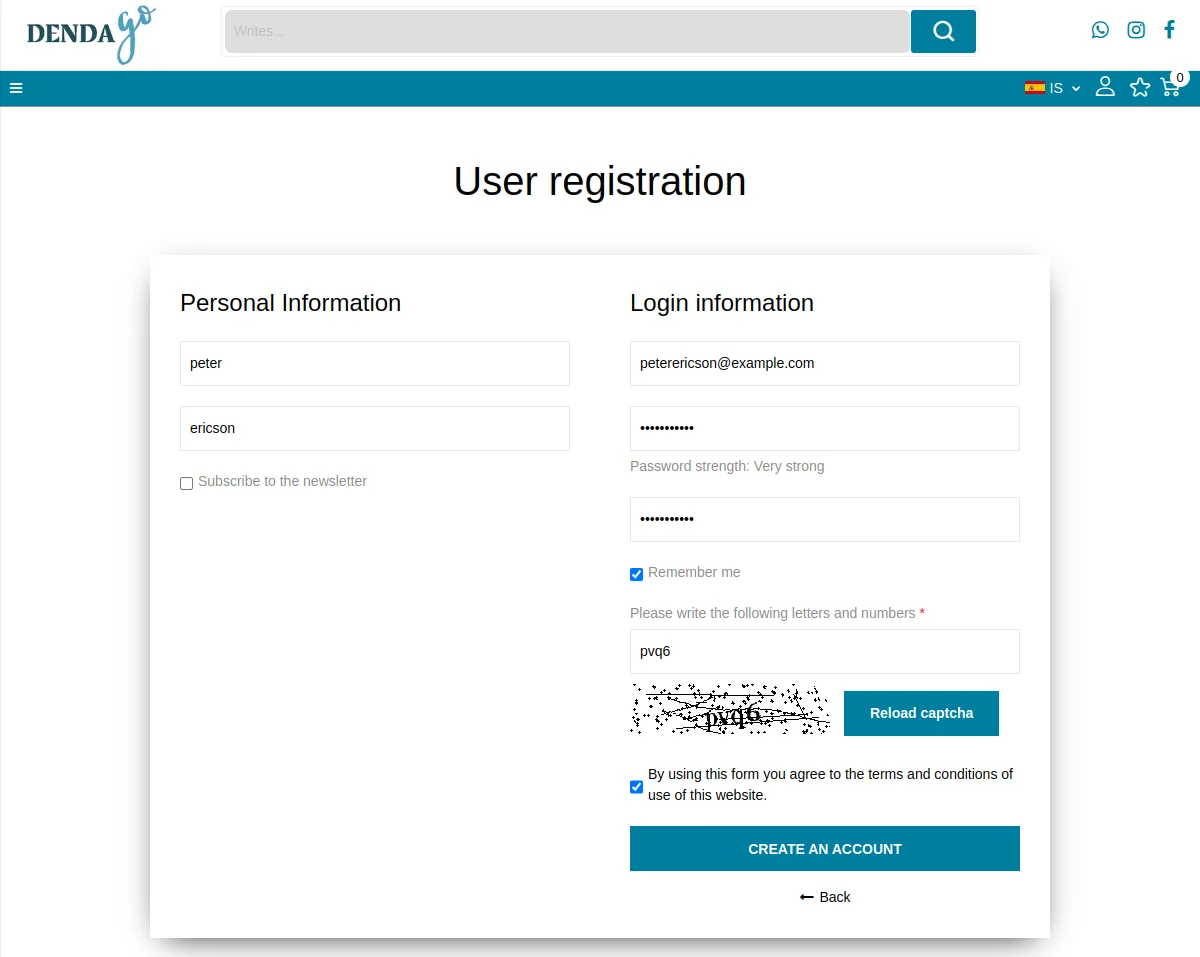Enable Subscribe to the newsletter checkbox
Viewport: 1200px width, 957px height.
point(187,484)
